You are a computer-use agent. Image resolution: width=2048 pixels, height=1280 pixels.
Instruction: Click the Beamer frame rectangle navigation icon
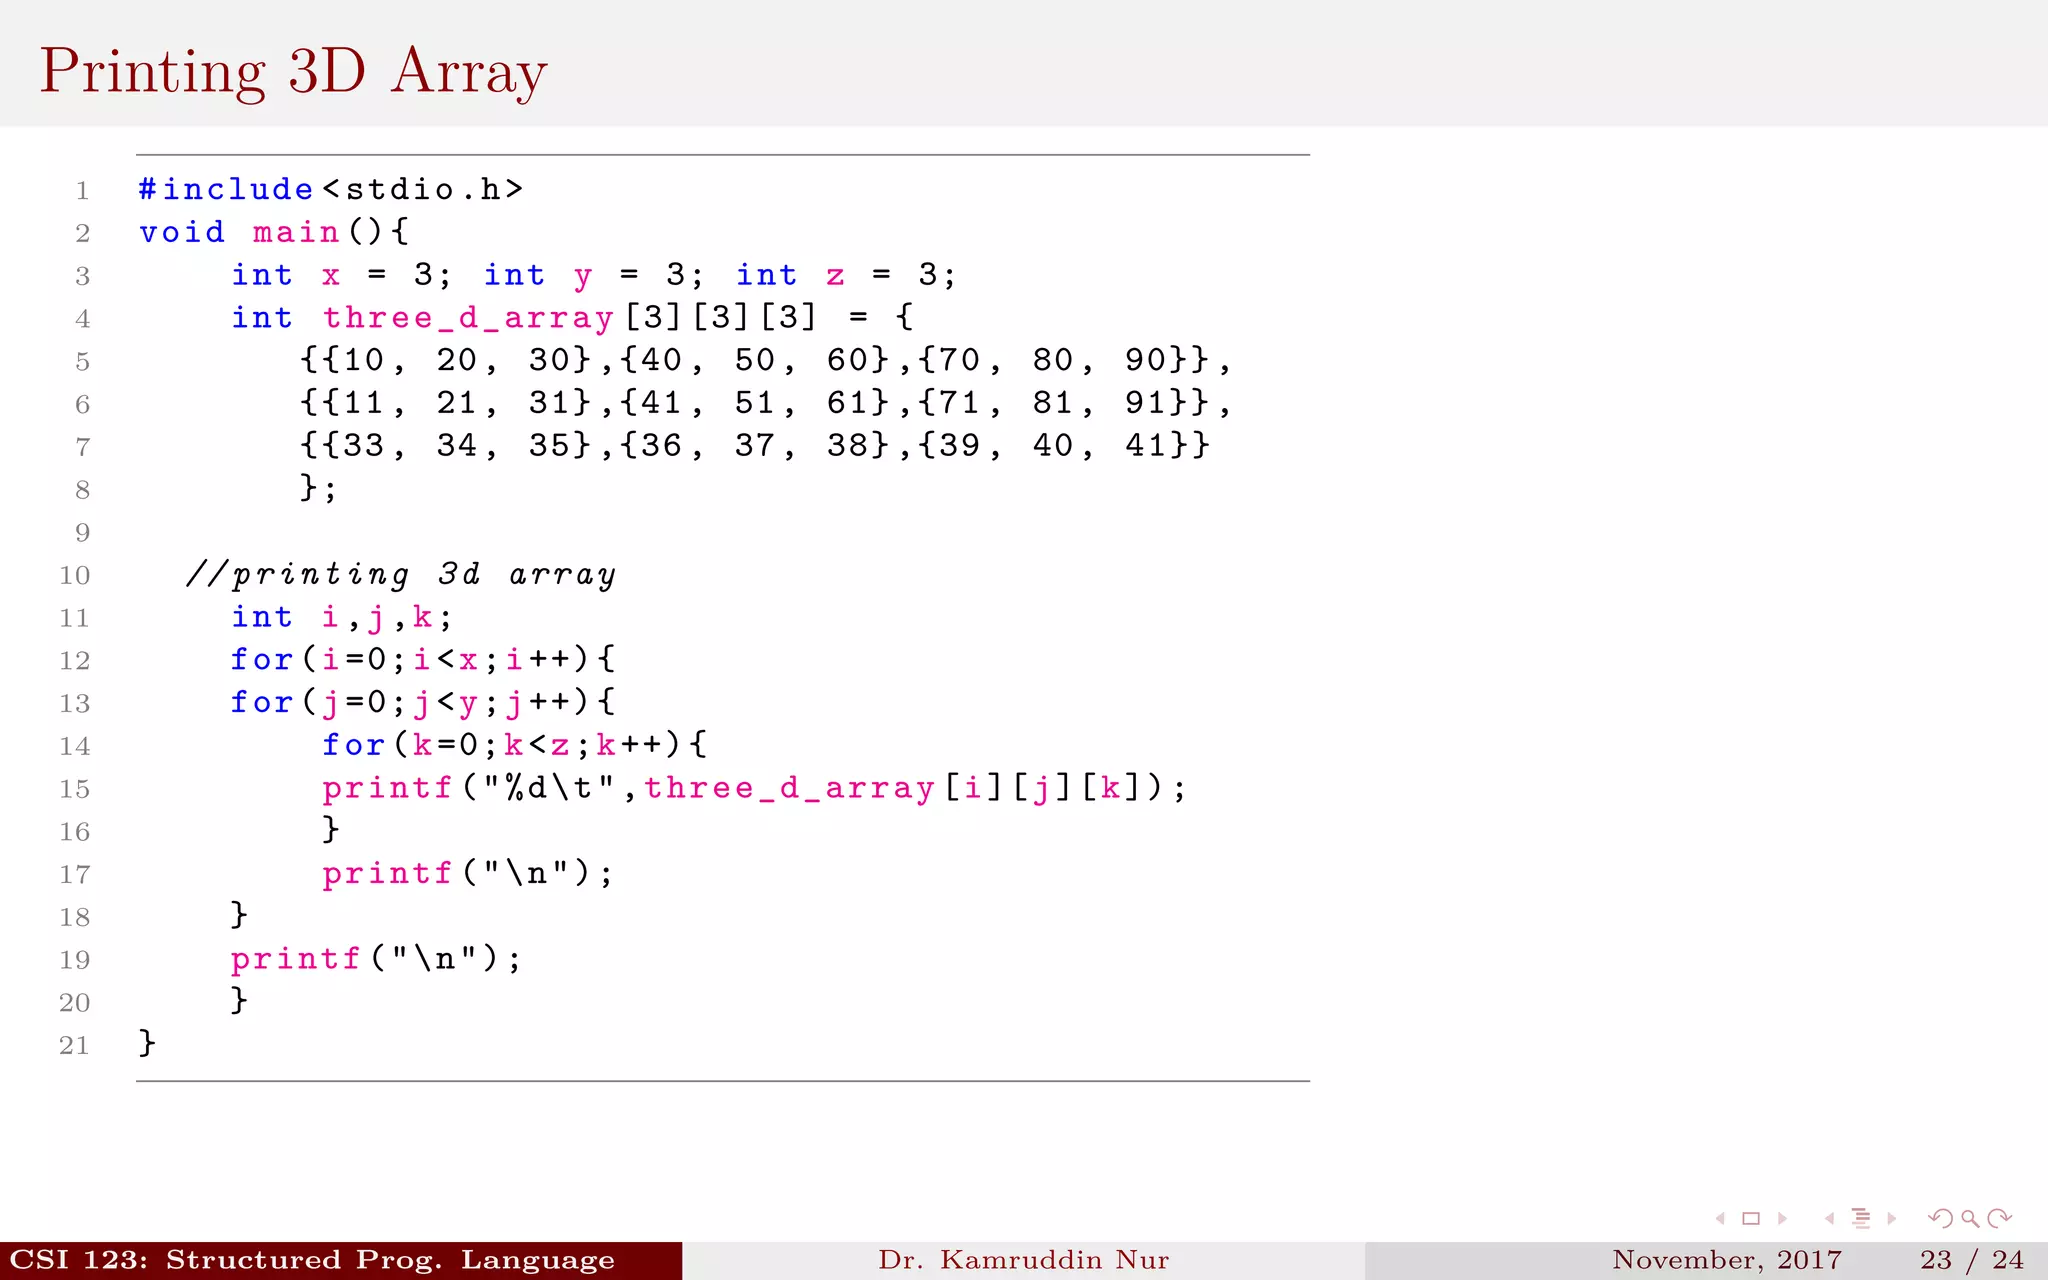click(1751, 1218)
